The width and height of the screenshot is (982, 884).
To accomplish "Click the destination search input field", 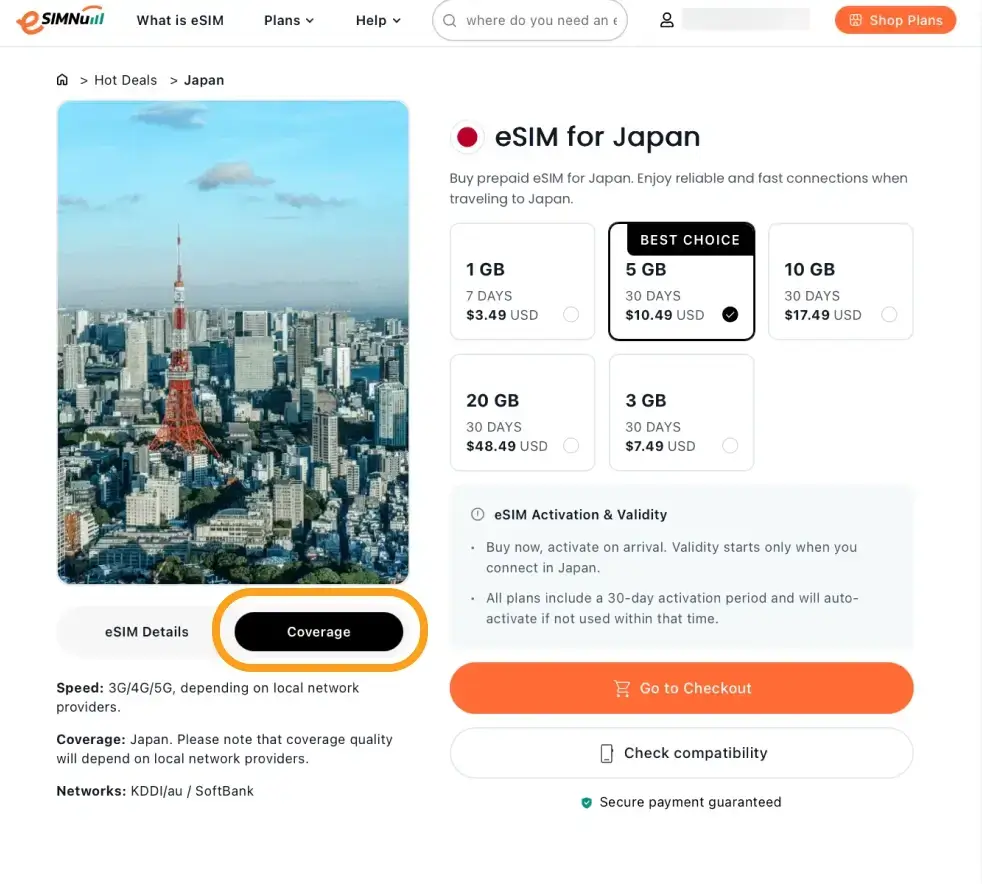I will coord(542,21).
